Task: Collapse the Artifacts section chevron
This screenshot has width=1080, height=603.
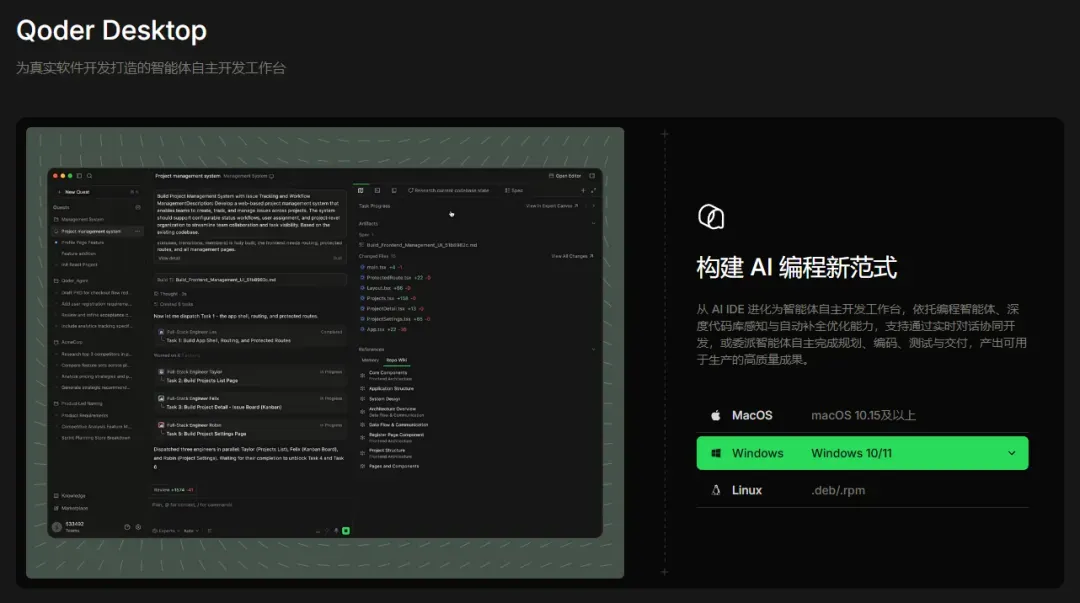Action: coord(593,223)
